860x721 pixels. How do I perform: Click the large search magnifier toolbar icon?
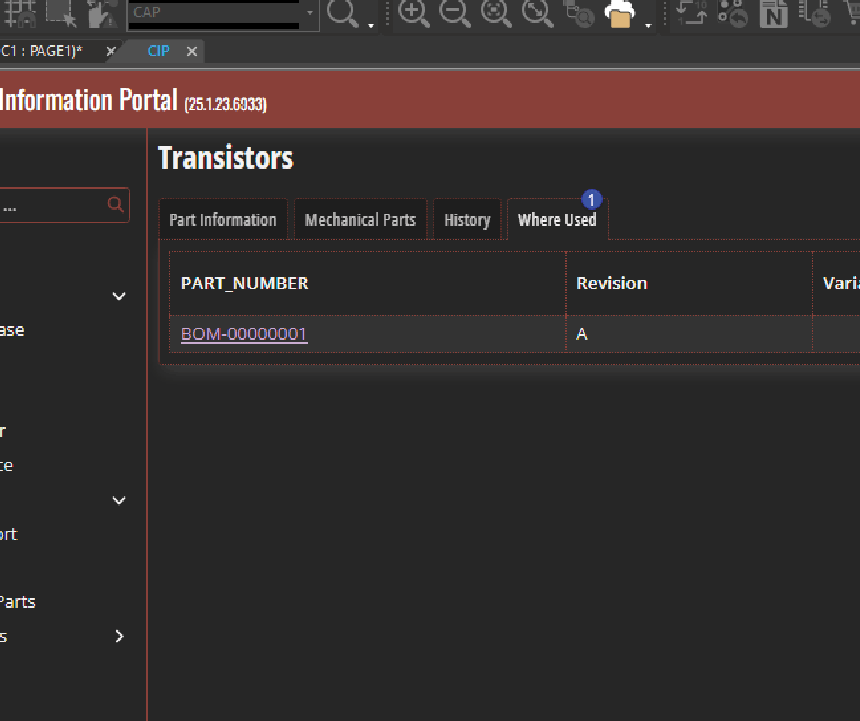(x=343, y=14)
